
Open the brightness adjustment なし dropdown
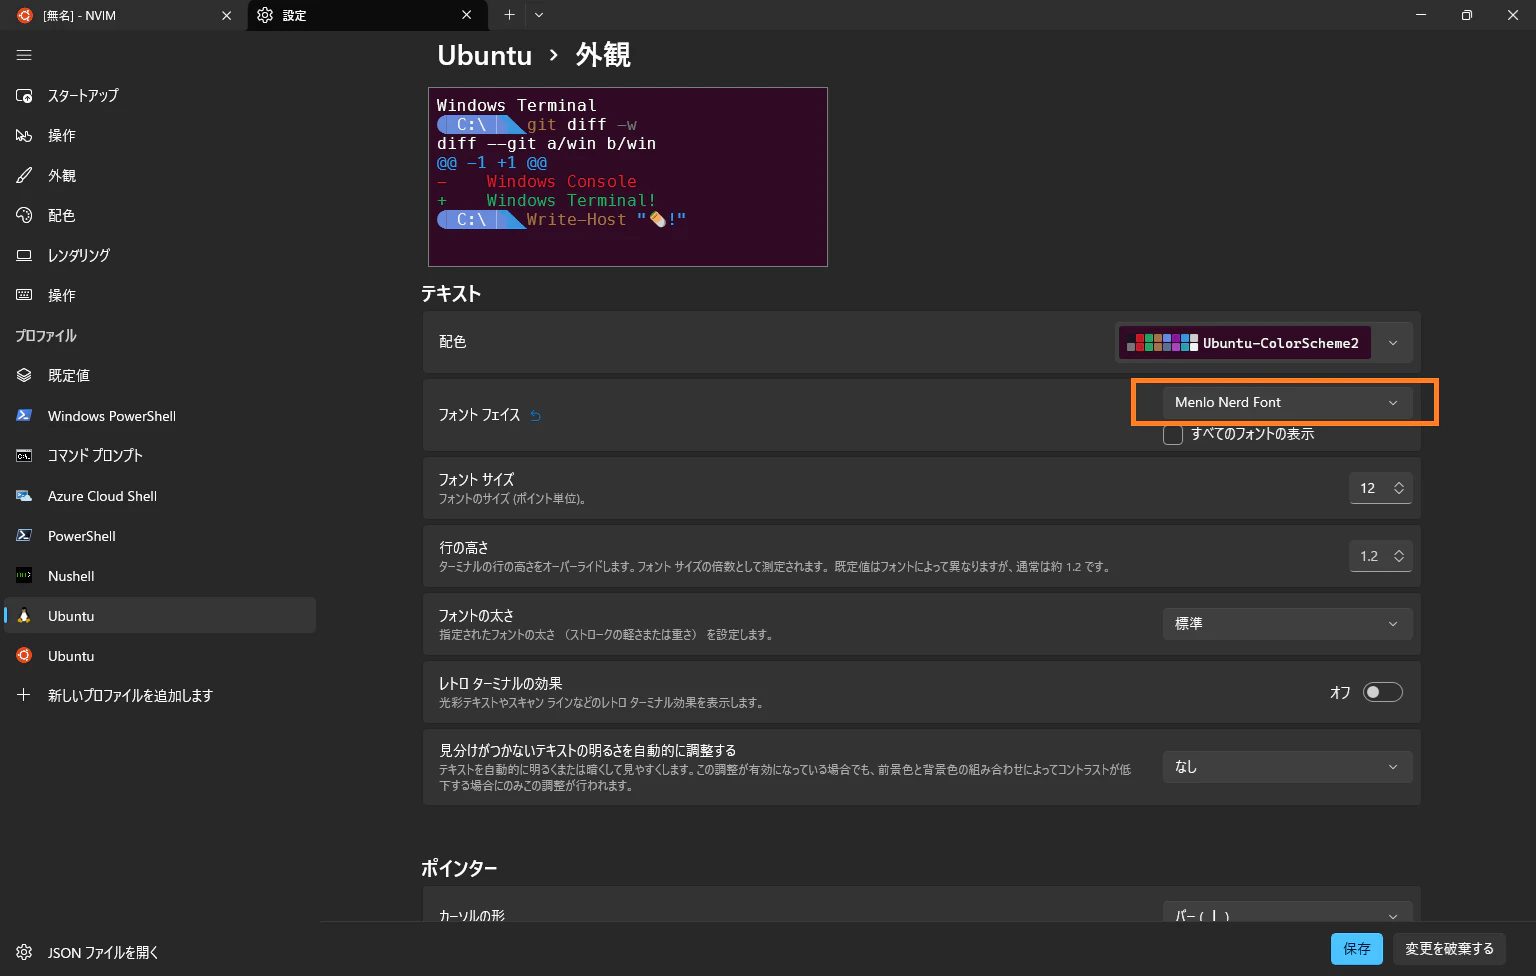(x=1287, y=767)
